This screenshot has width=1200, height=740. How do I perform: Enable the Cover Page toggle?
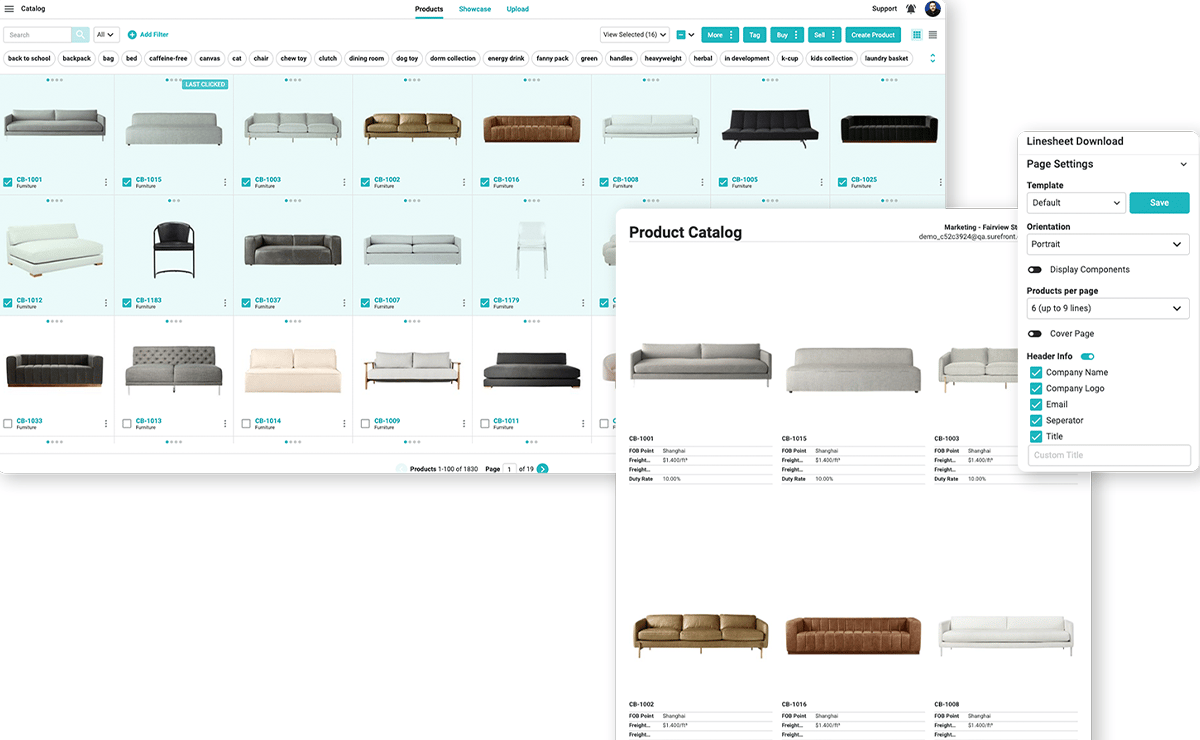tap(1035, 333)
